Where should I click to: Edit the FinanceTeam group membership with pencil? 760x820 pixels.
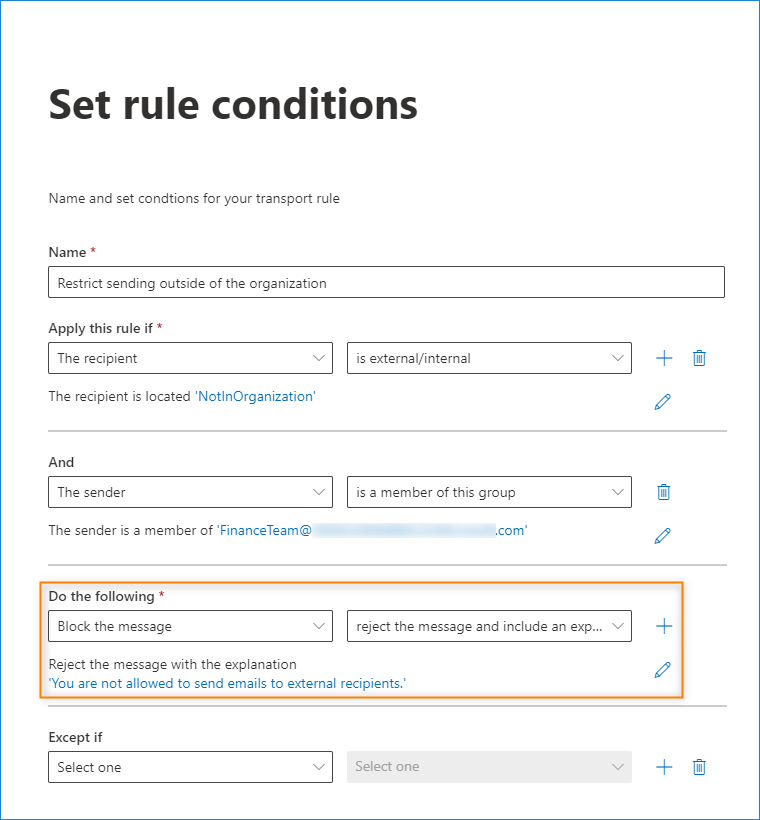662,536
